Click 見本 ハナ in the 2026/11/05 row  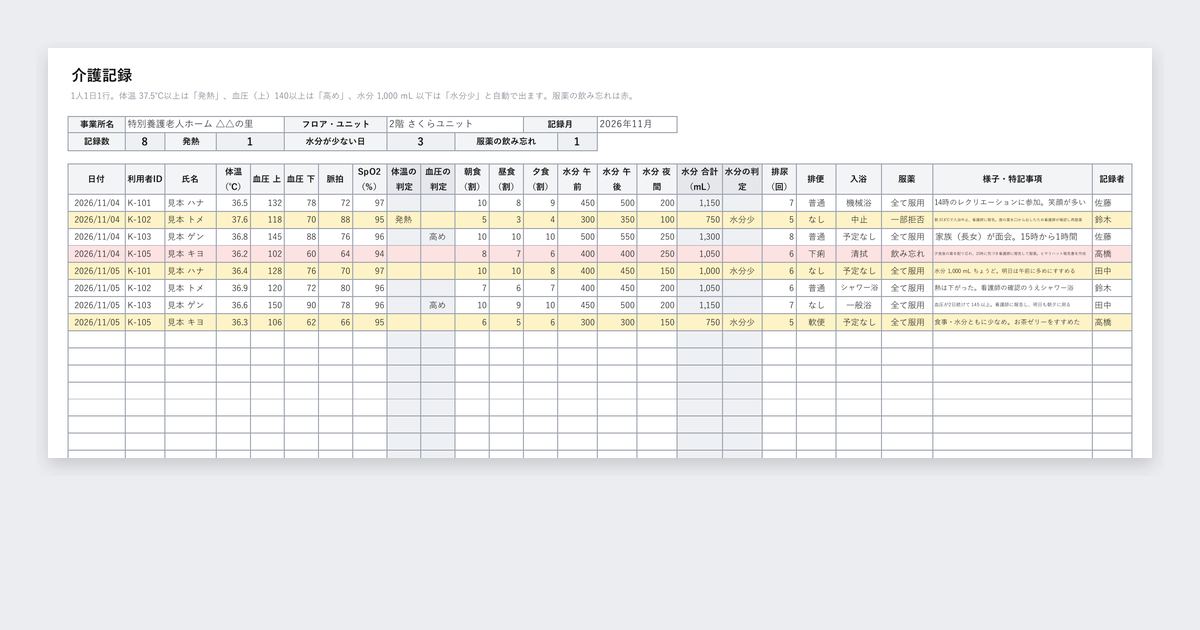click(190, 271)
